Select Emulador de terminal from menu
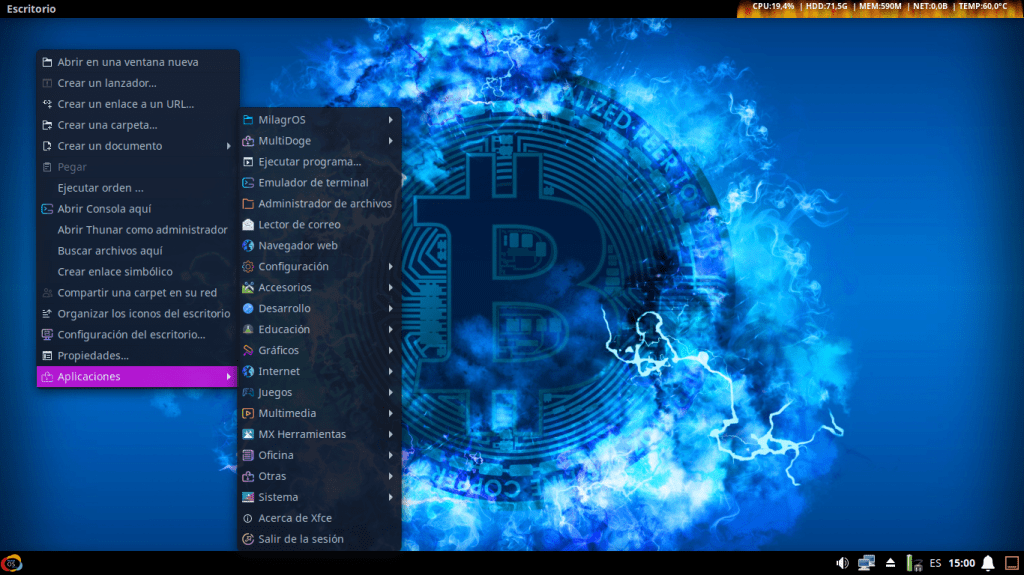 pos(313,183)
